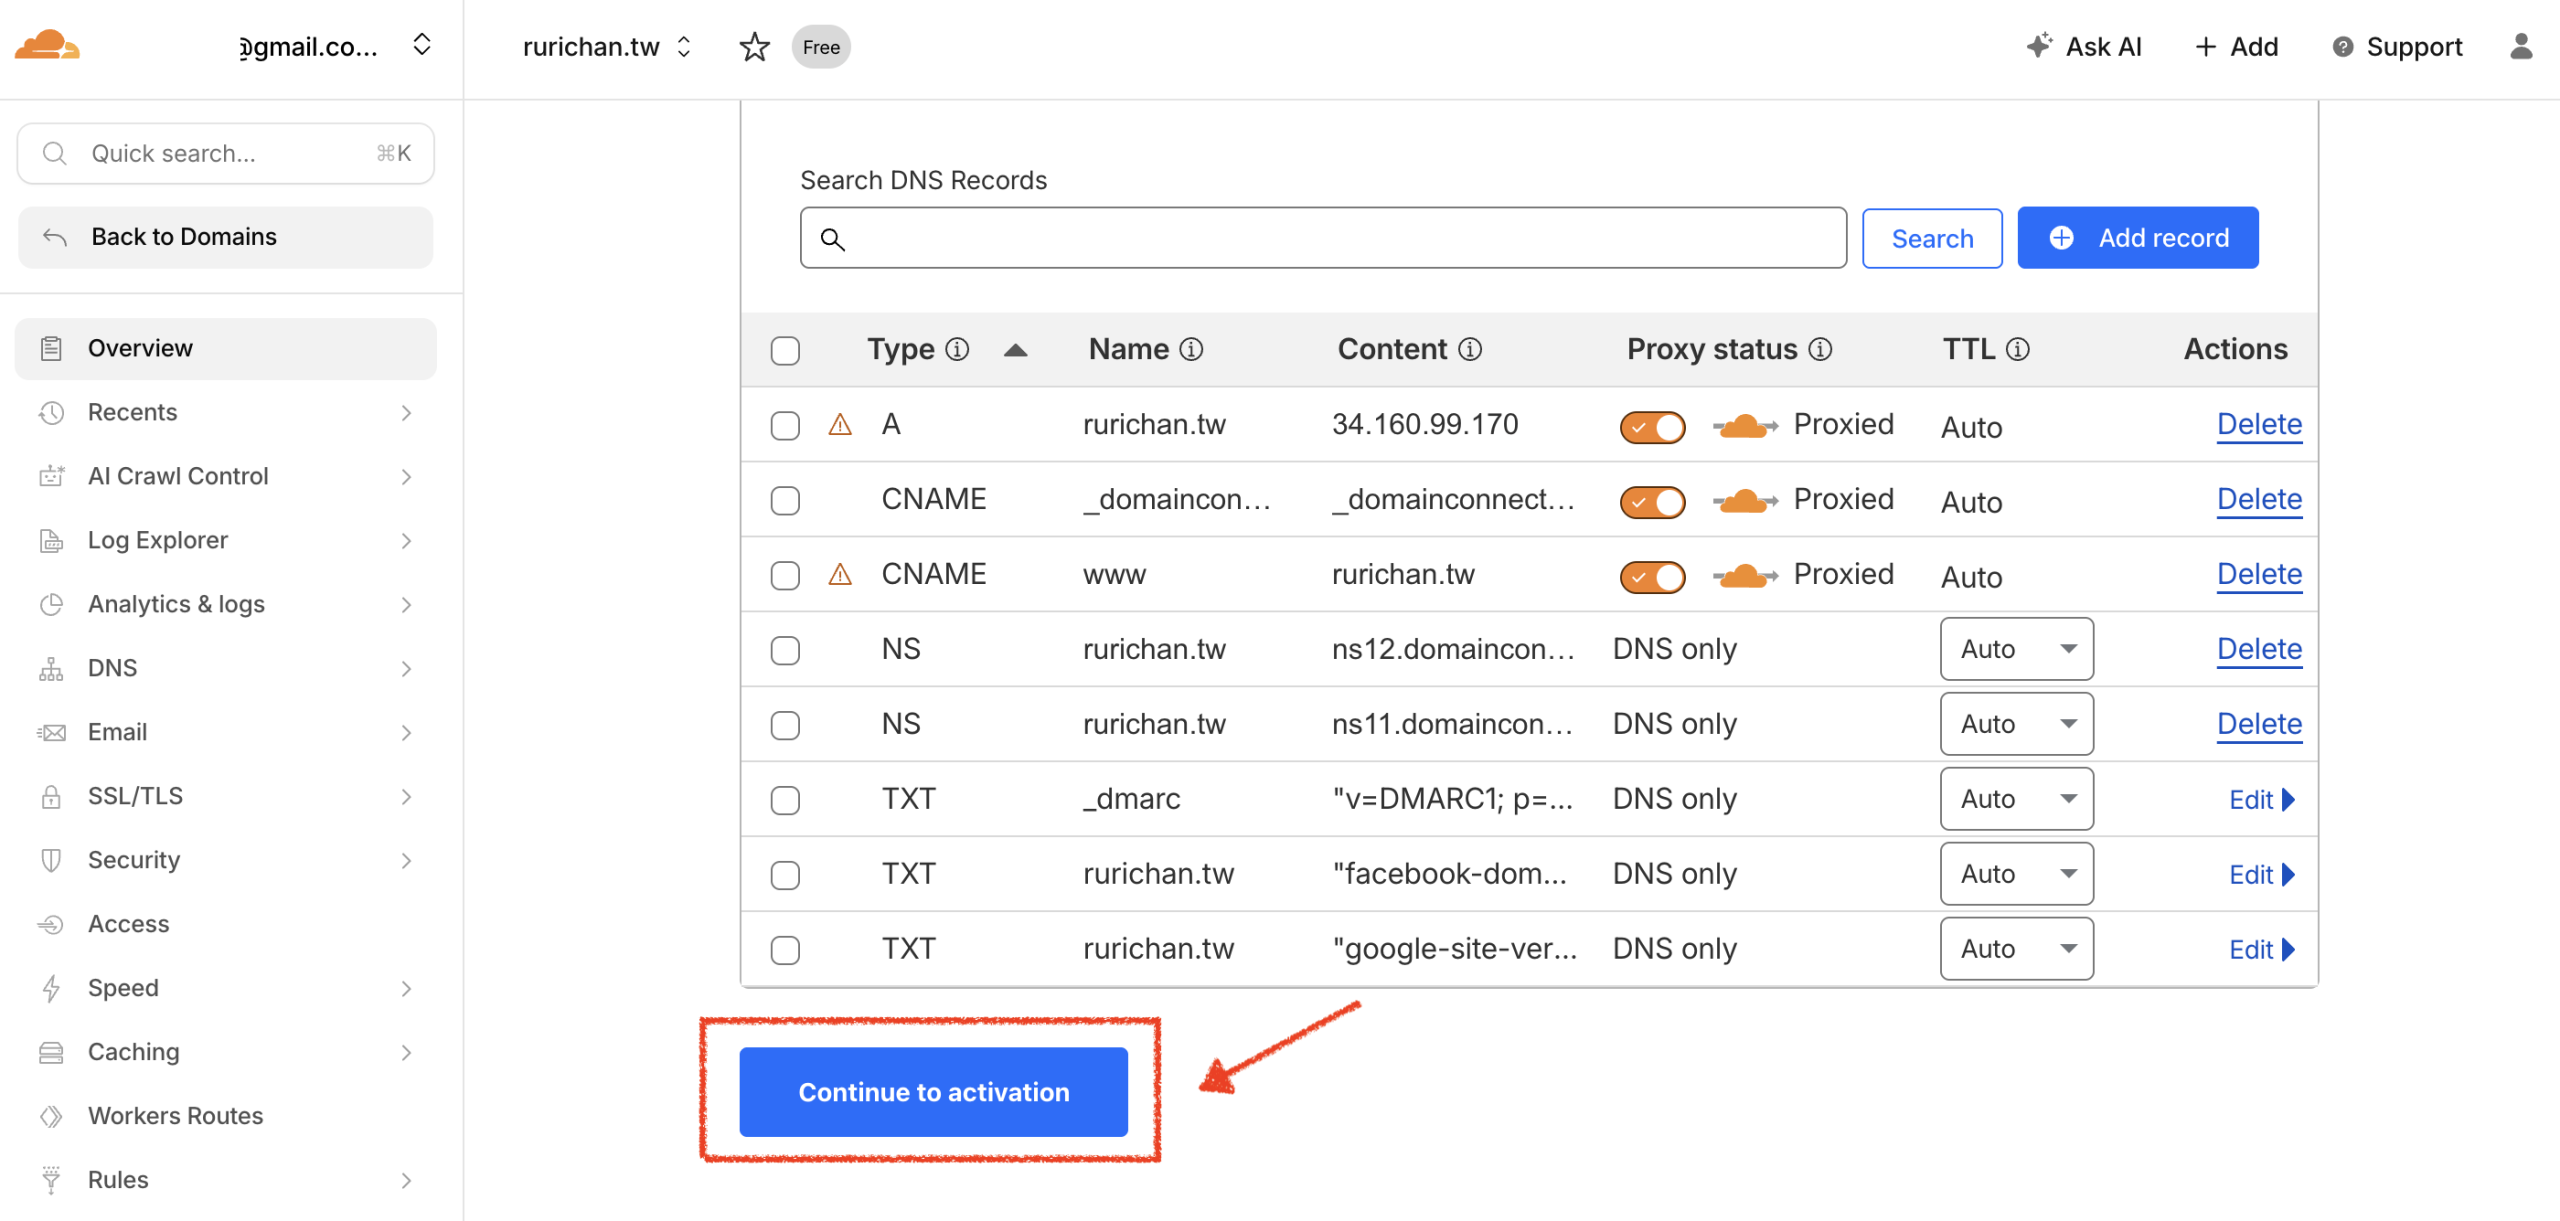Screen dimensions: 2560x1221
Task: Toggle proxy for A record rurichan.tw
Action: click(x=1652, y=427)
